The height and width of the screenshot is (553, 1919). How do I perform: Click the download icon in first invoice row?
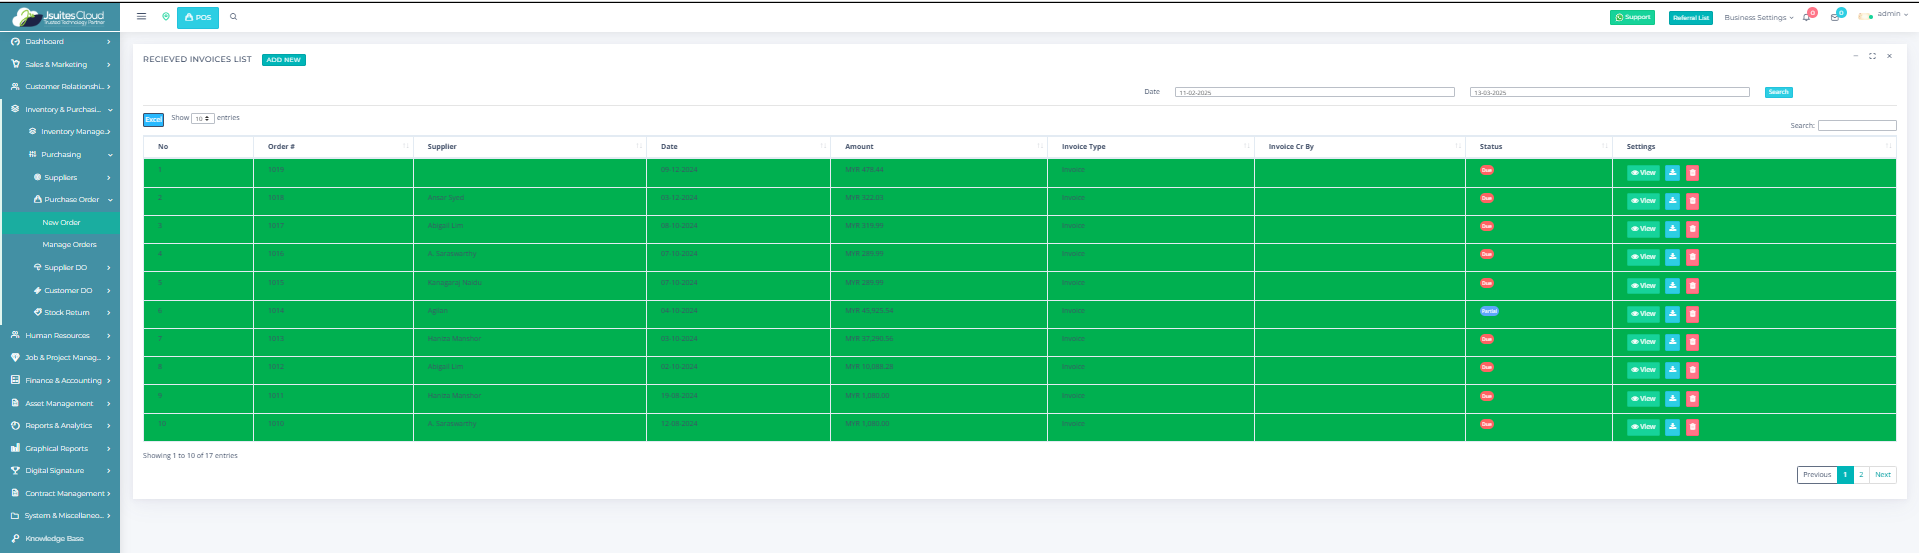tap(1672, 173)
